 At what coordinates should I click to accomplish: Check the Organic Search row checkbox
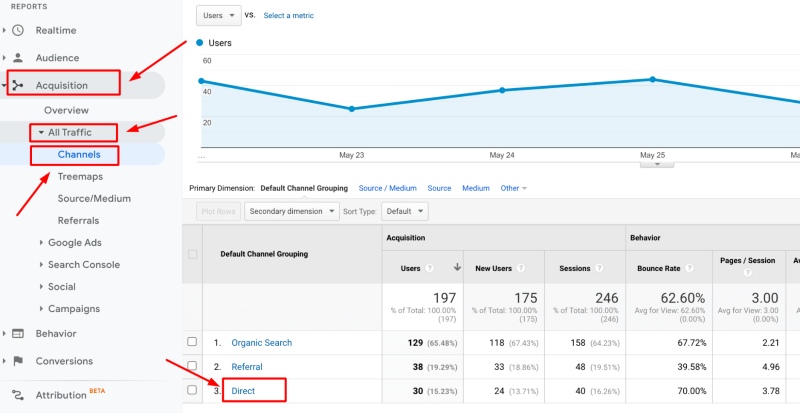tap(192, 342)
